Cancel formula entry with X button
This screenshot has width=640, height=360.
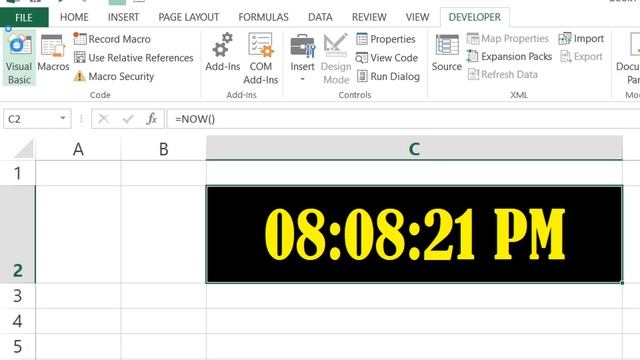103,119
